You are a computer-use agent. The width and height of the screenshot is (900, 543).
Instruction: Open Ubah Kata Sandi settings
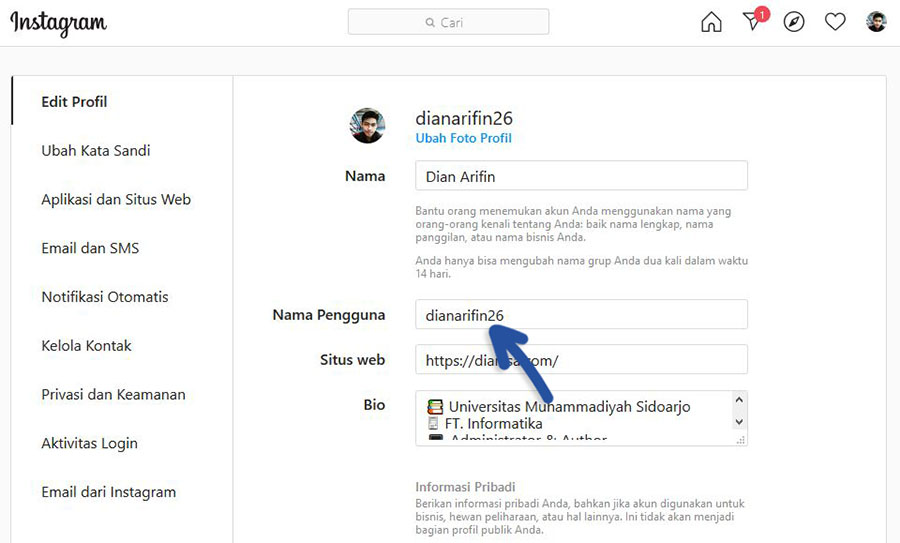[96, 151]
